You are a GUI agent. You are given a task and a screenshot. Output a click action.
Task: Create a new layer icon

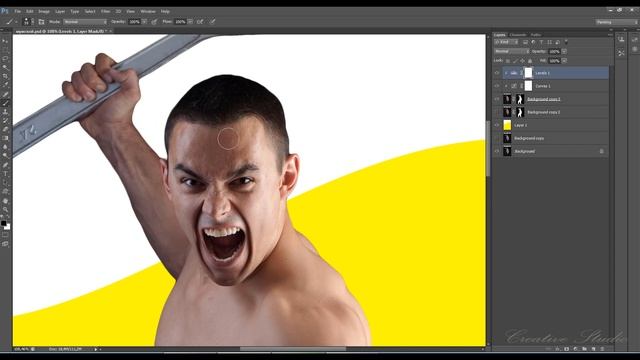pos(593,349)
